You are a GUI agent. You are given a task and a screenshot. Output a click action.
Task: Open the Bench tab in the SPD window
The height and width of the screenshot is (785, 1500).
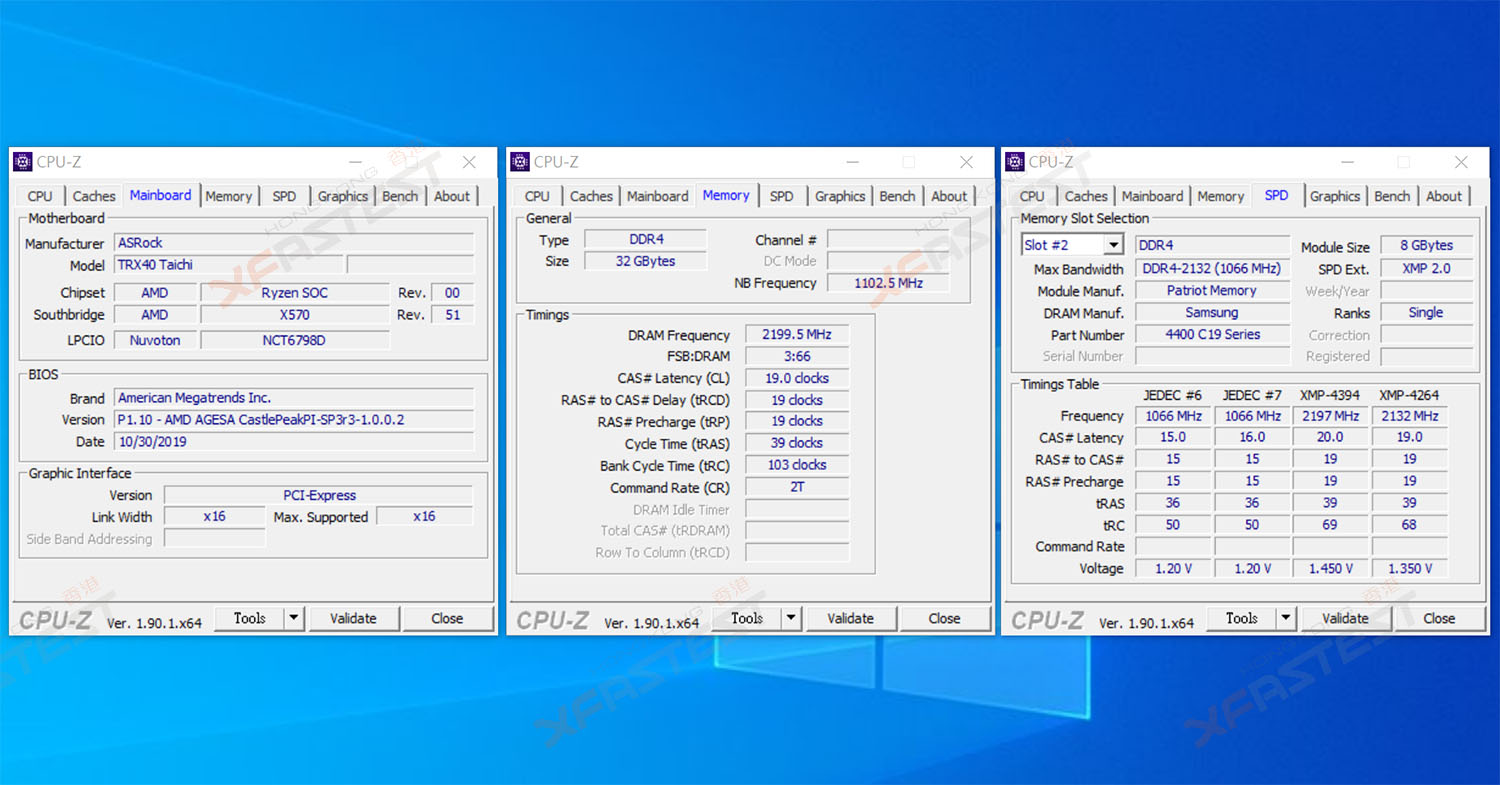pos(1392,196)
